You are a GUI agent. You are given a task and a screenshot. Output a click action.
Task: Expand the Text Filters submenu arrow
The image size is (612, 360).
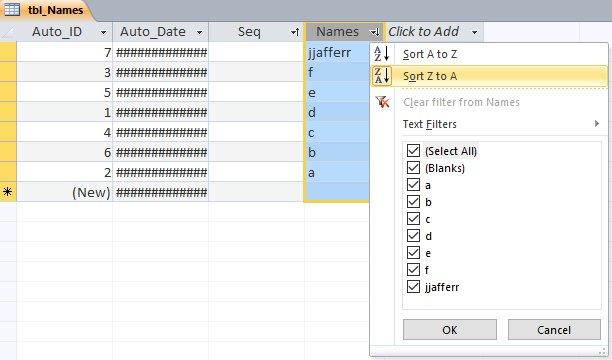pos(597,124)
